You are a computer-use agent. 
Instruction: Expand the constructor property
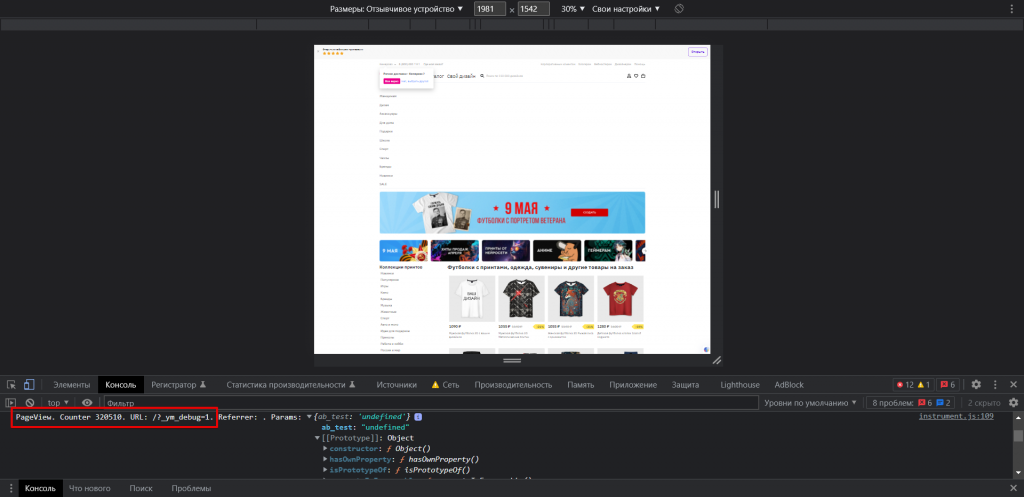coord(325,449)
